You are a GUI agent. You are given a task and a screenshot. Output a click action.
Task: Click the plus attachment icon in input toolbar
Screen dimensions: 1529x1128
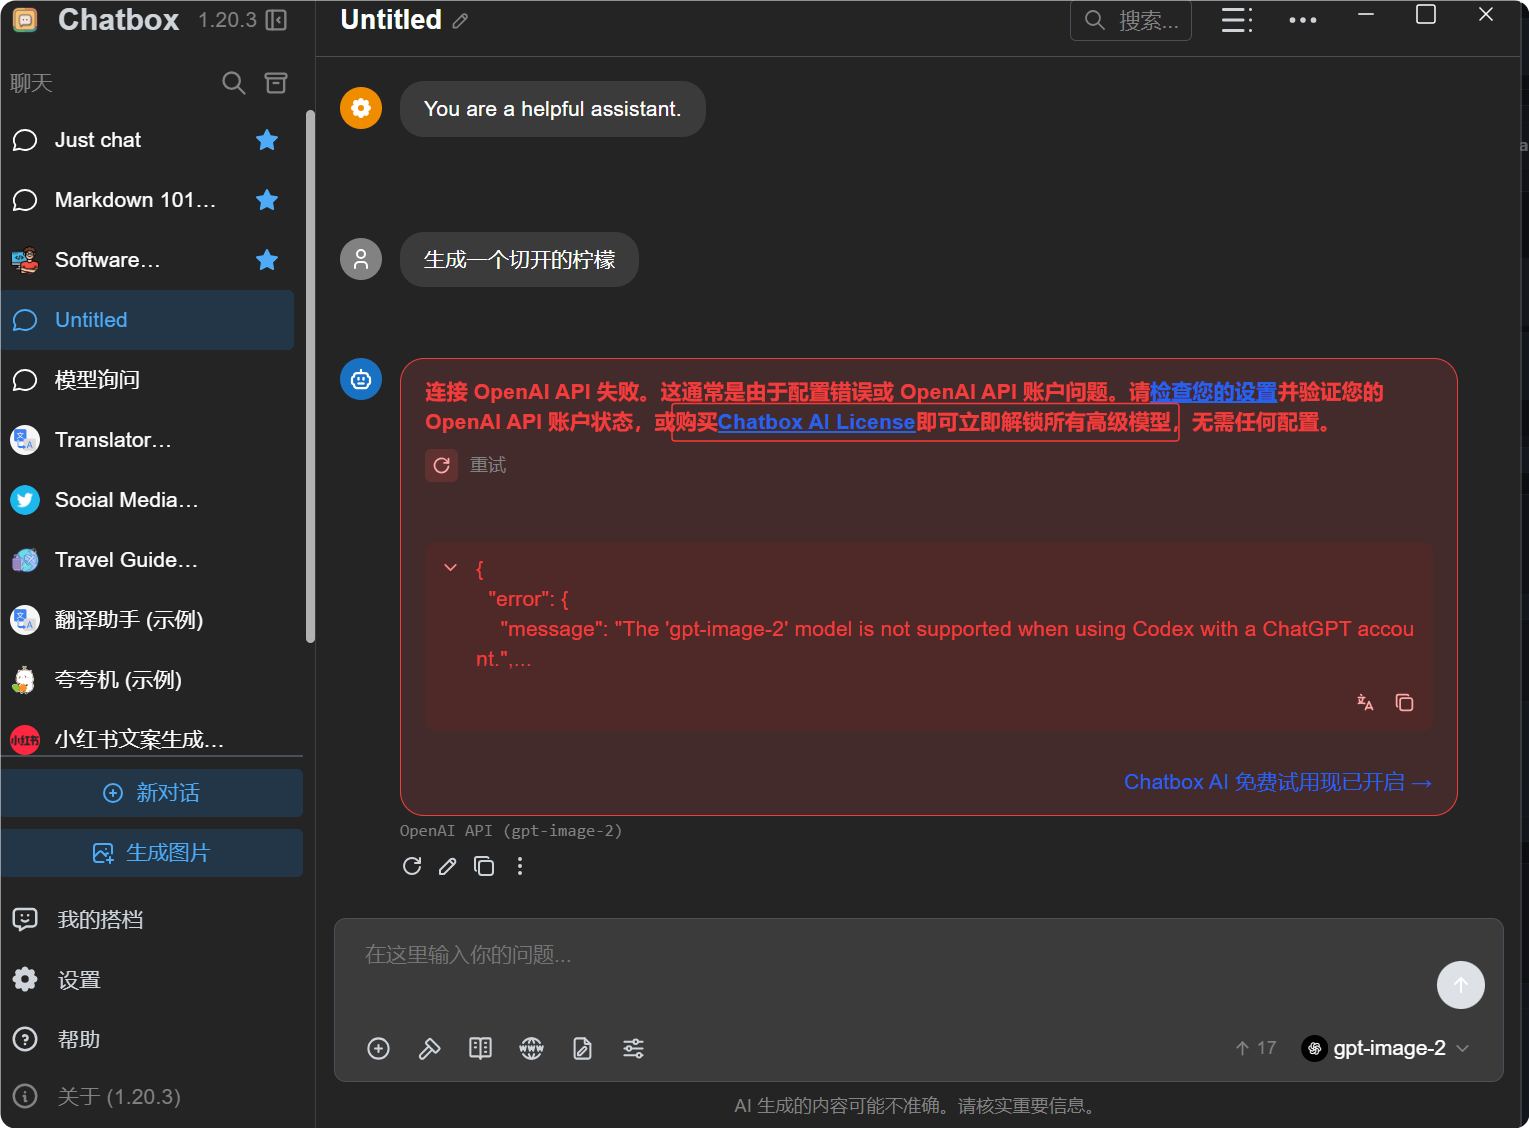point(378,1048)
